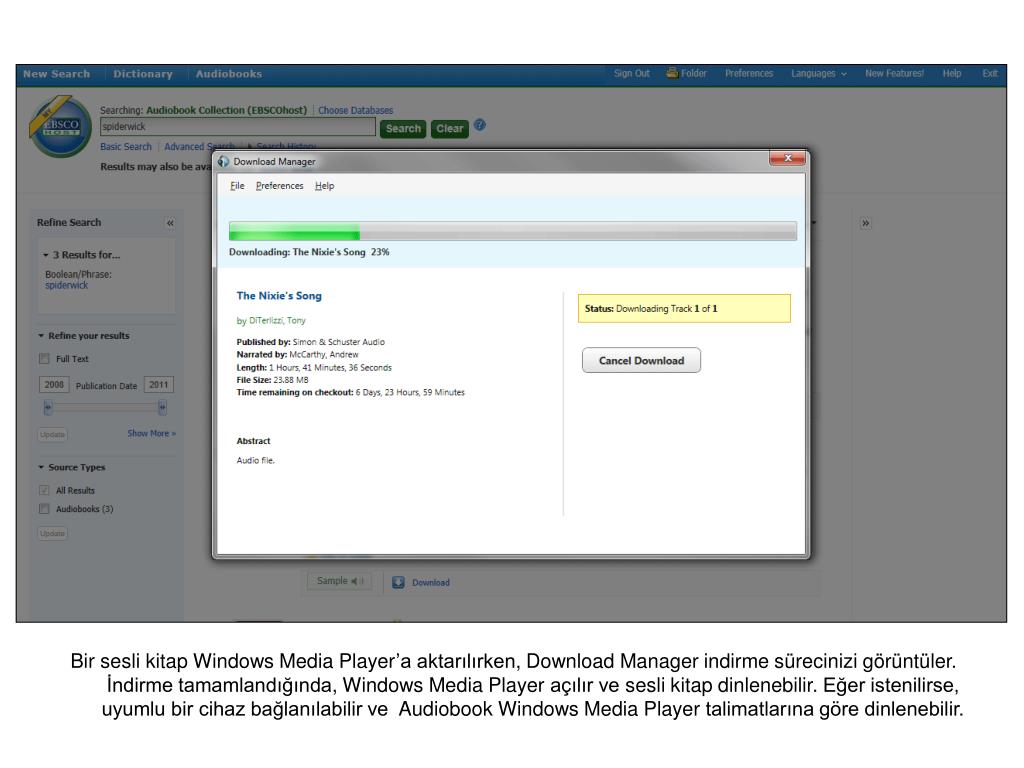Click the Download Manager headphone icon
1024x768 pixels.
point(223,161)
